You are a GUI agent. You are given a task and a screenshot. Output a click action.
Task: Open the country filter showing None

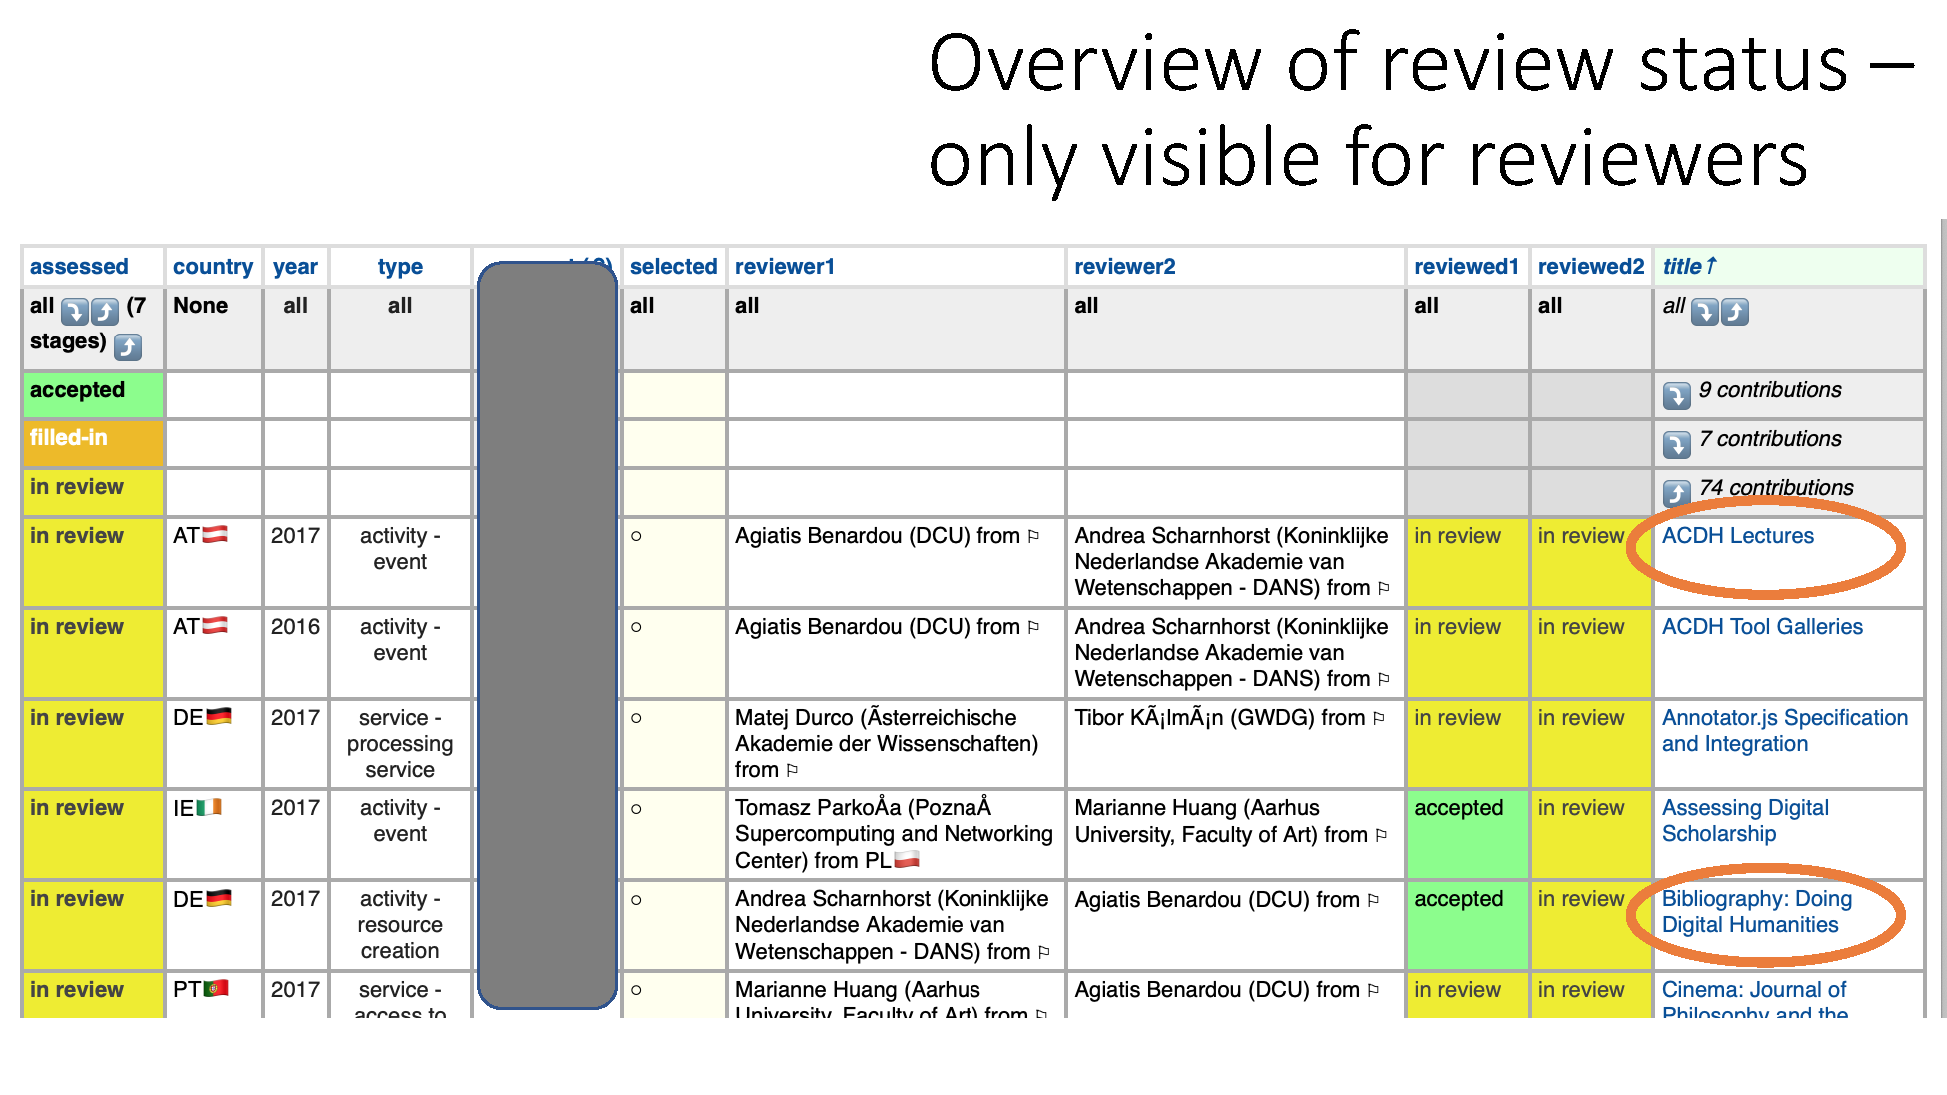pos(200,306)
